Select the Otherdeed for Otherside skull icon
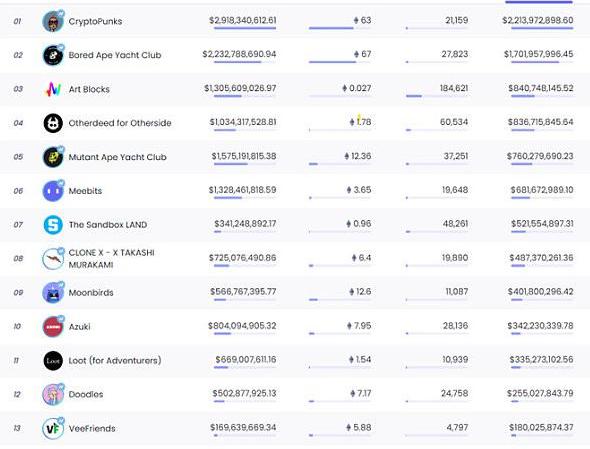 coord(53,123)
